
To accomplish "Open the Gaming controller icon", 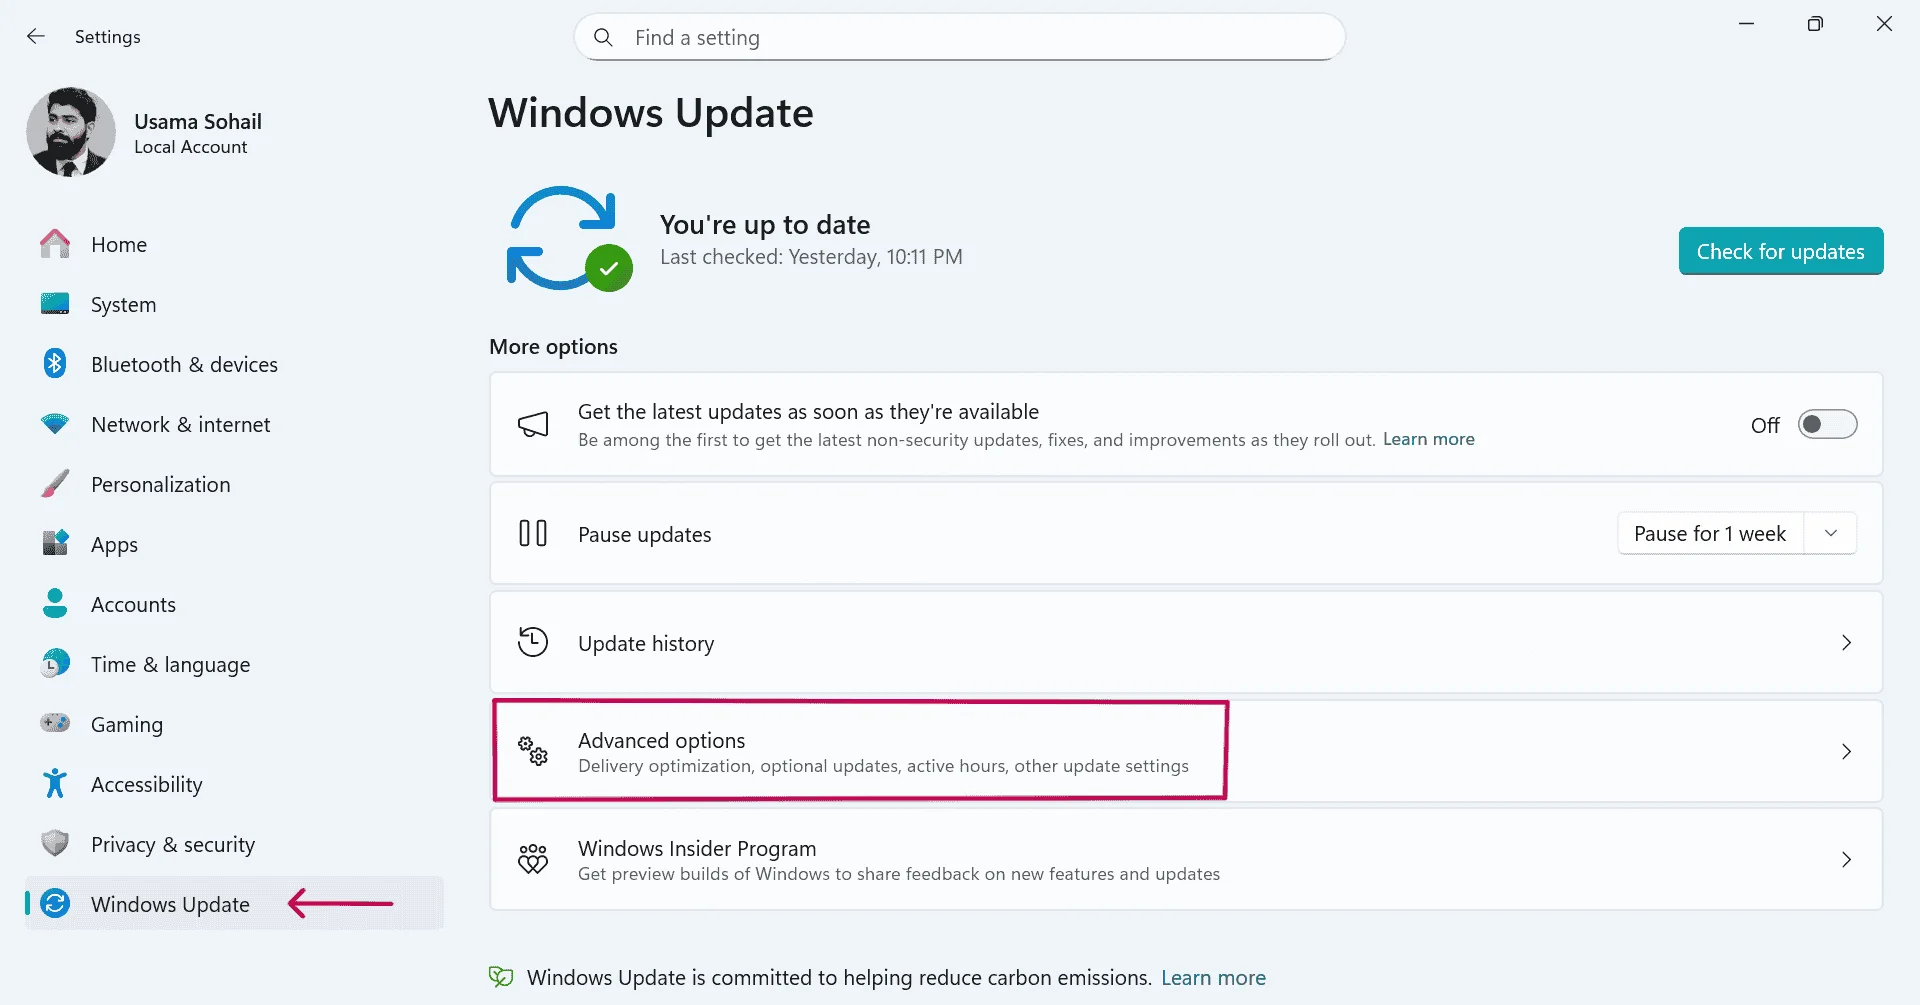I will coord(55,723).
